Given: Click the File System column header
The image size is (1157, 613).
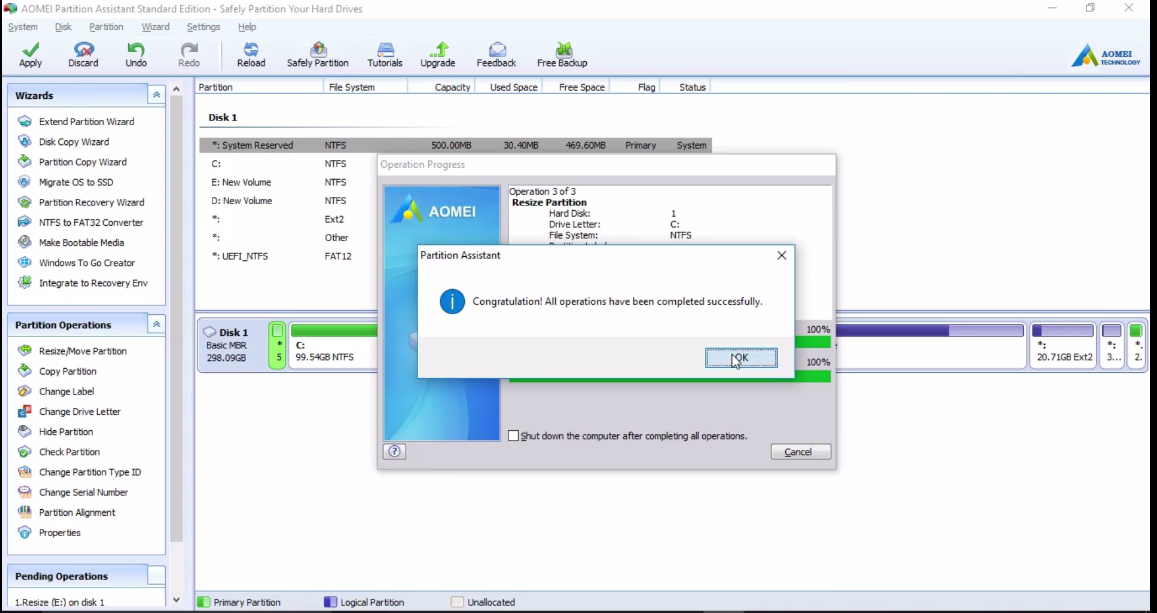Looking at the screenshot, I should [x=352, y=87].
